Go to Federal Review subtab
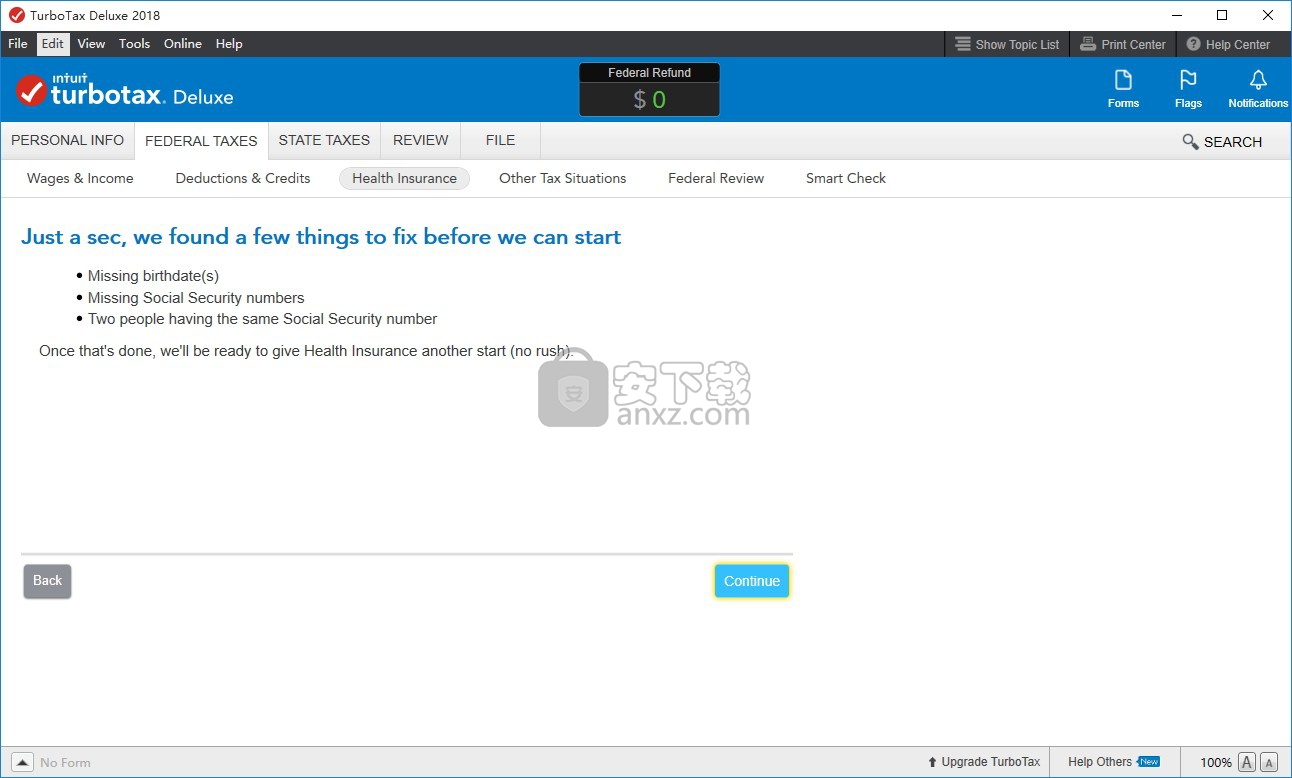Screen dimensions: 1292x778 [x=716, y=178]
